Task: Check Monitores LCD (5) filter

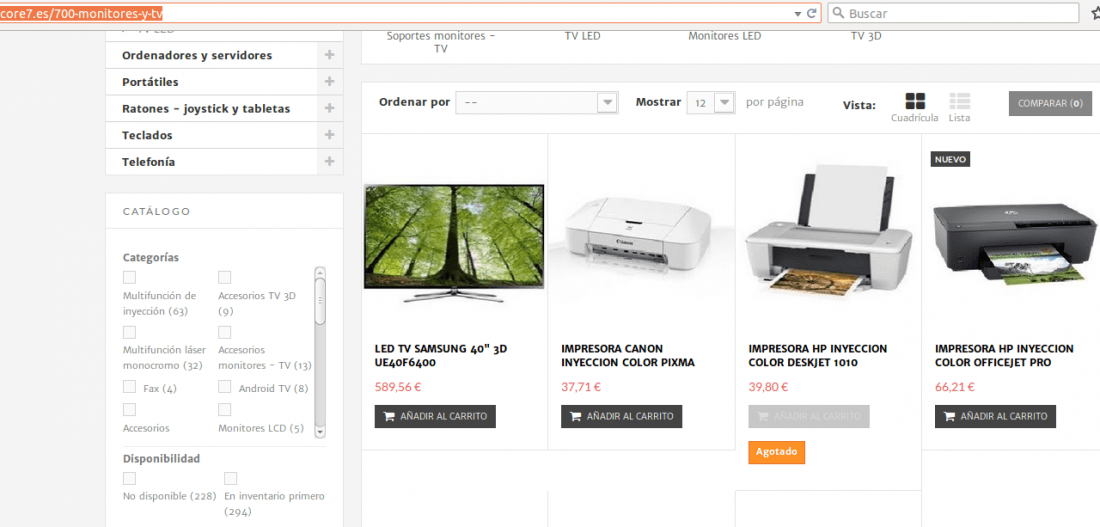Action: coord(224,409)
